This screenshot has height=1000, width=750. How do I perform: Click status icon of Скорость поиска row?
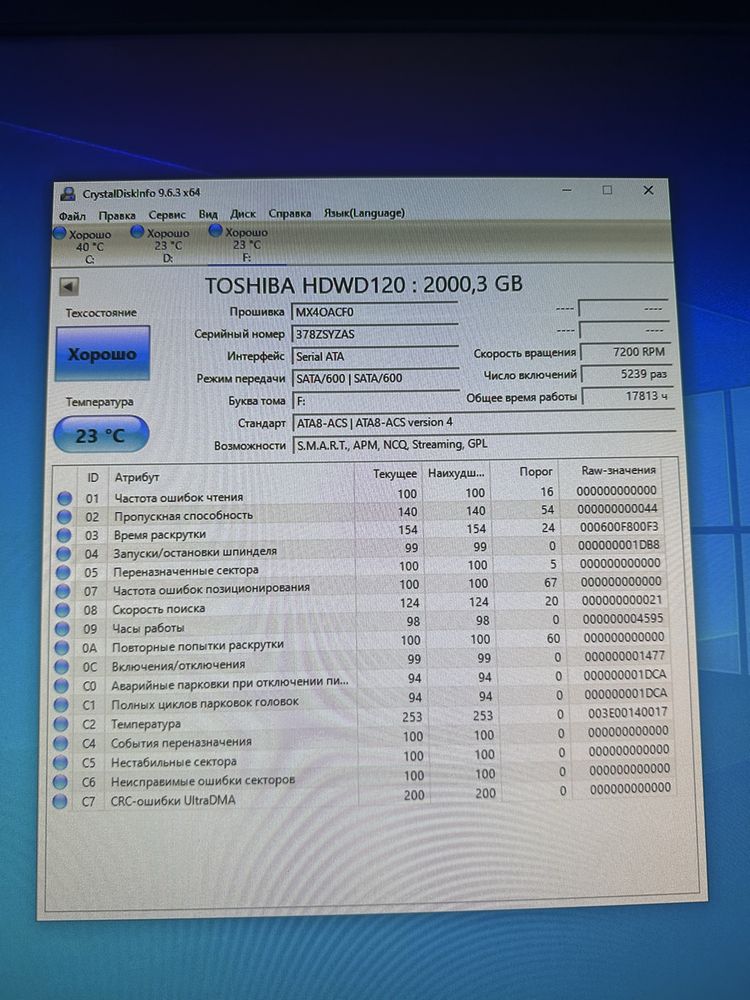(x=62, y=610)
